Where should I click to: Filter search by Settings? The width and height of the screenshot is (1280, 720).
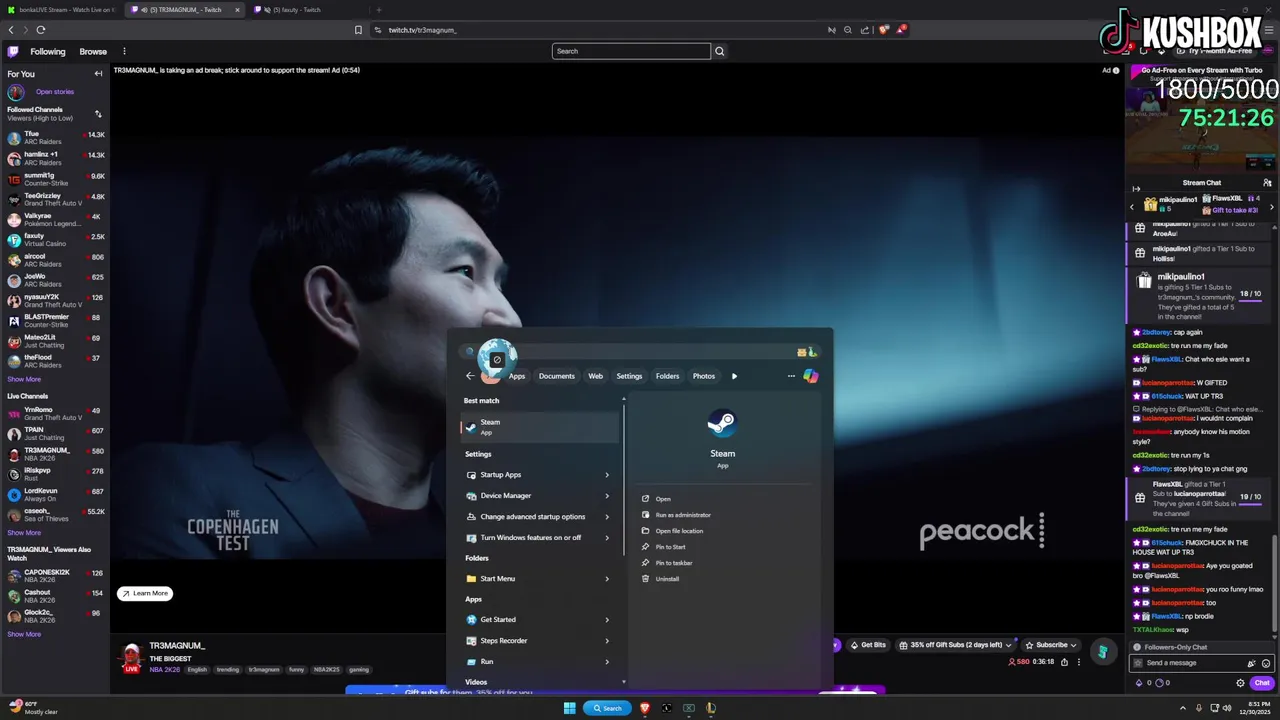[629, 376]
